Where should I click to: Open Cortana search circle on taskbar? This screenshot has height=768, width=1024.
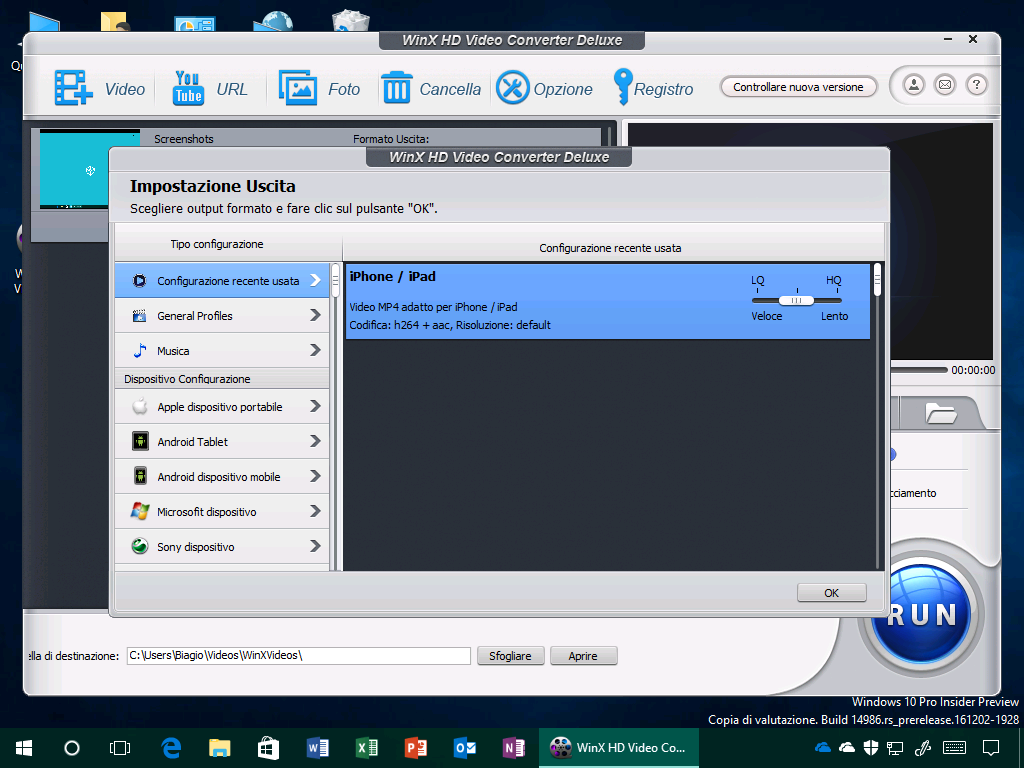[x=72, y=748]
